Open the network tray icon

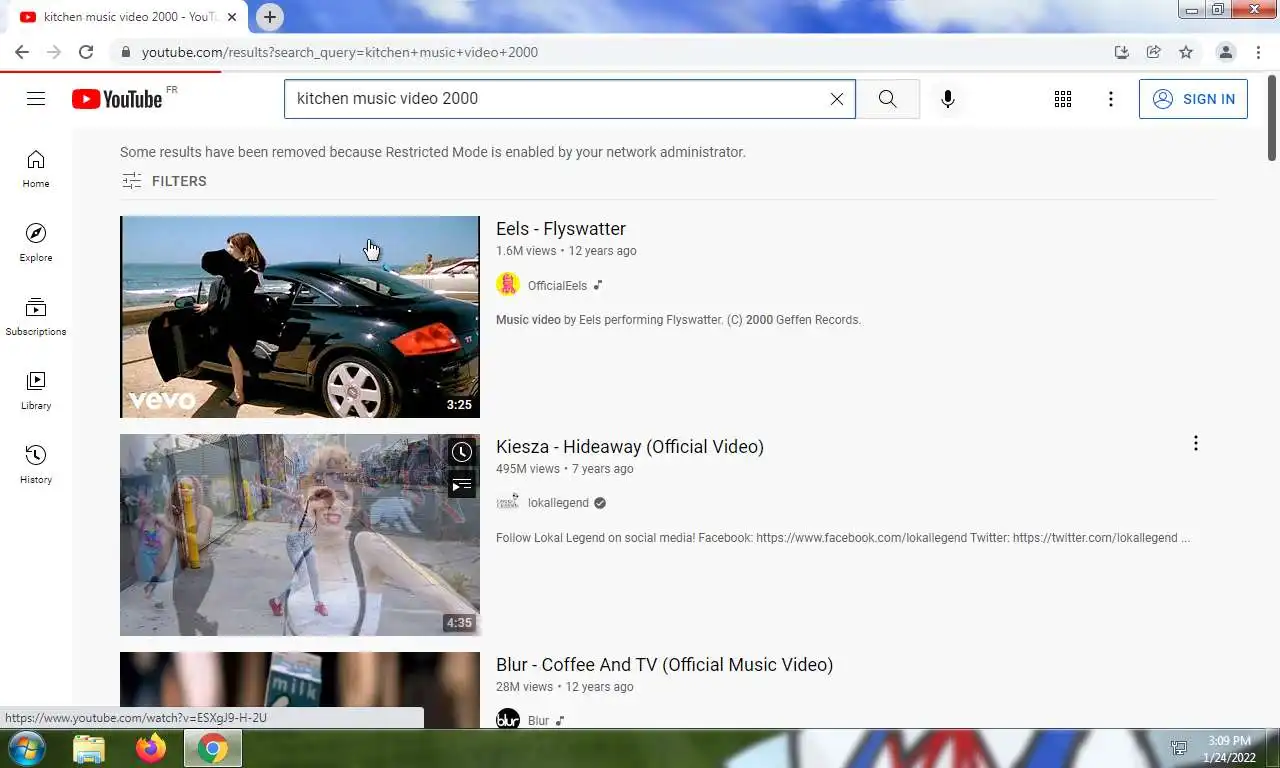[1179, 748]
